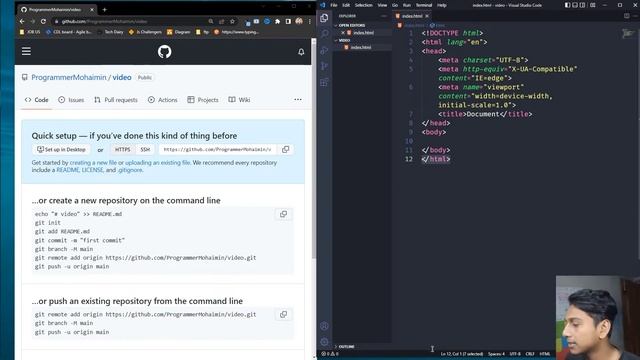This screenshot has height=360, width=640.
Task: Click the Set up in Desktop button
Action: coord(61,149)
